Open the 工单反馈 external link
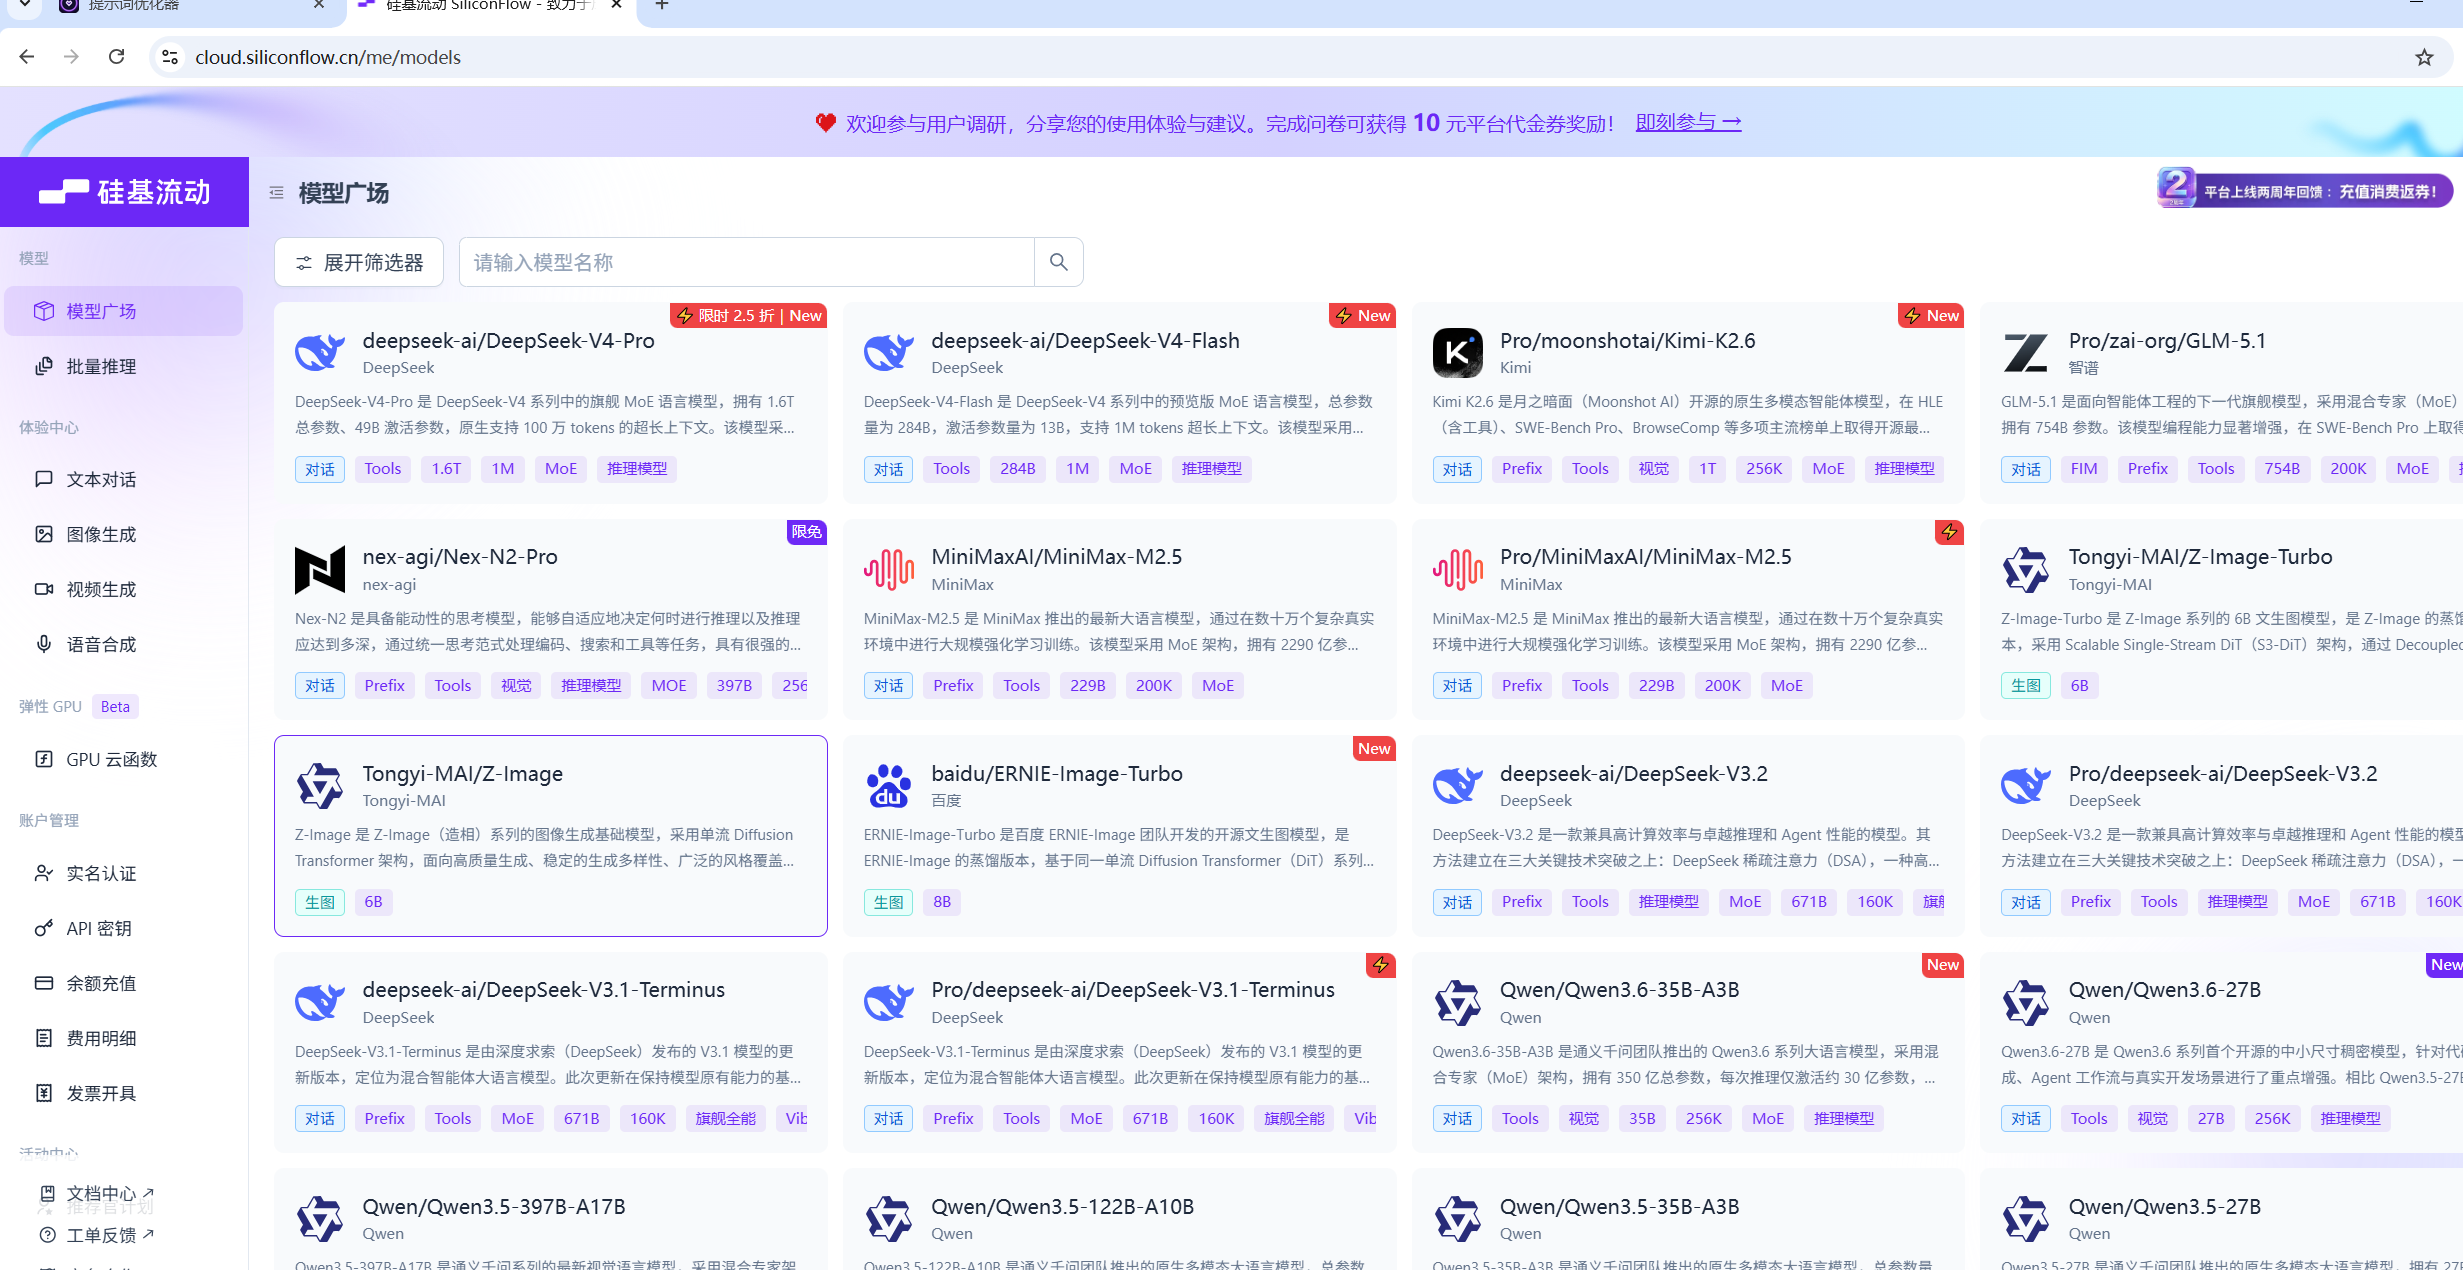The width and height of the screenshot is (2463, 1270). click(97, 1235)
